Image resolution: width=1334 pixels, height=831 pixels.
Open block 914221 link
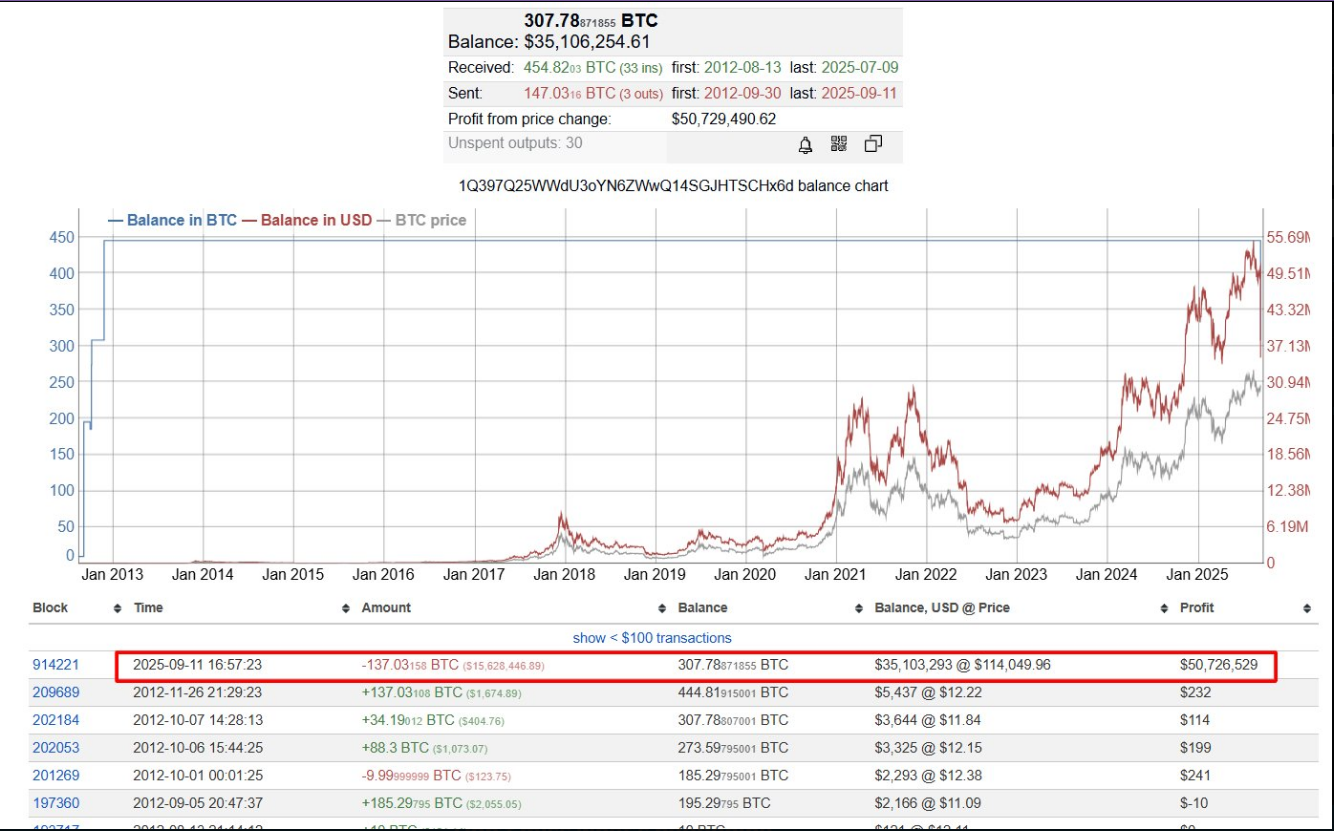(x=56, y=664)
